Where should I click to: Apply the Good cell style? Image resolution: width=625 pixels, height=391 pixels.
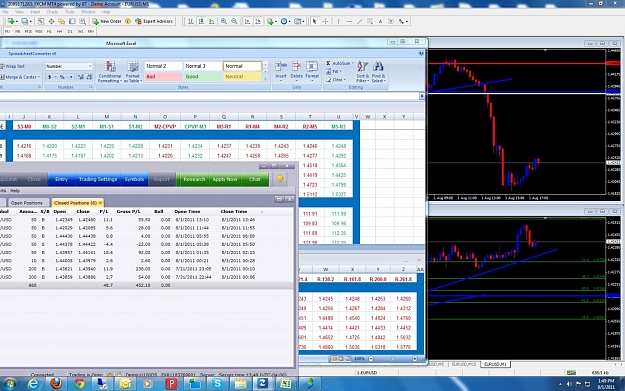pos(202,77)
